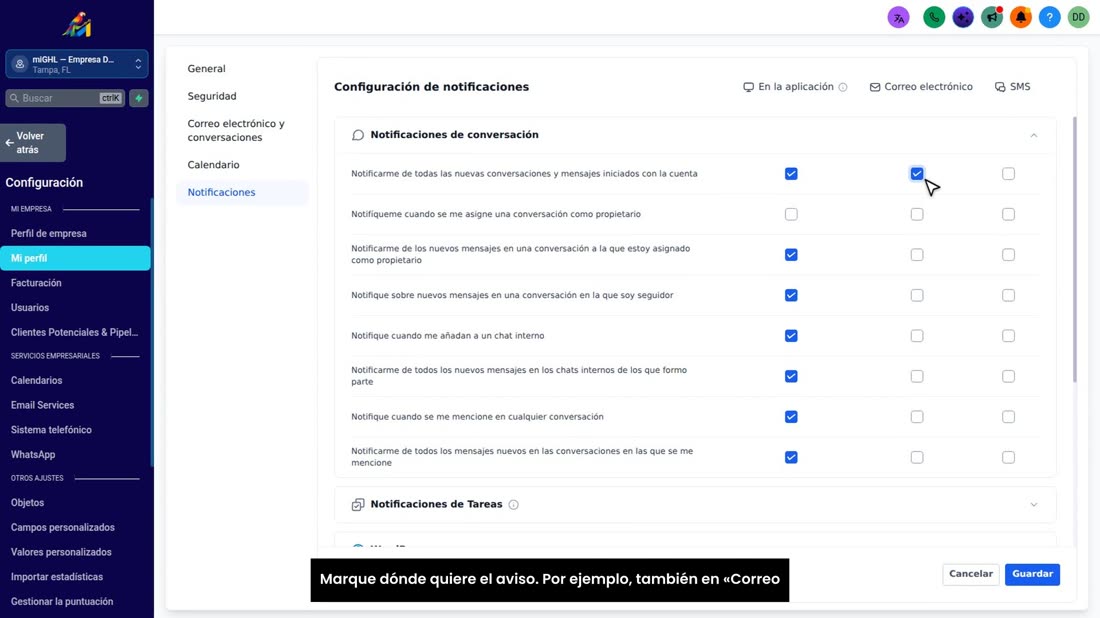Enable SMS for internal chats new messages
Image resolution: width=1100 pixels, height=618 pixels.
coord(1008,376)
